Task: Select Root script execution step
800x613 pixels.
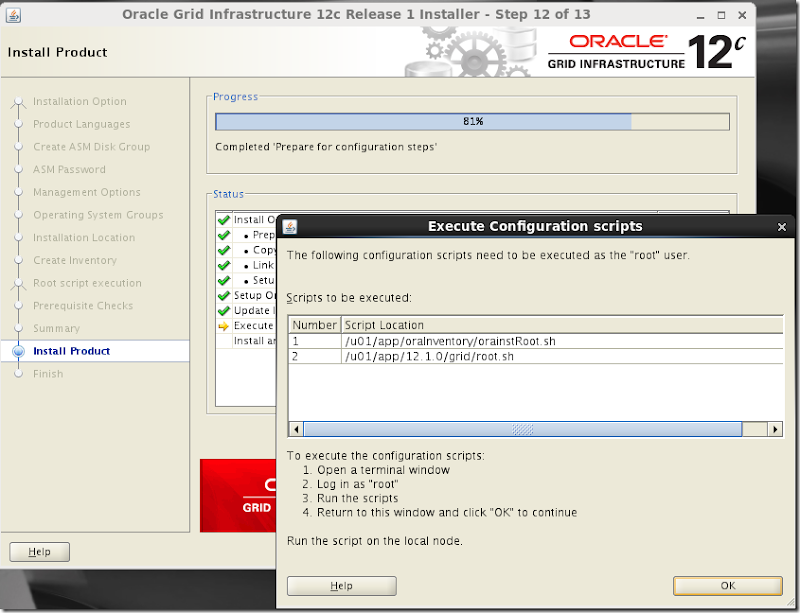Action: click(87, 283)
